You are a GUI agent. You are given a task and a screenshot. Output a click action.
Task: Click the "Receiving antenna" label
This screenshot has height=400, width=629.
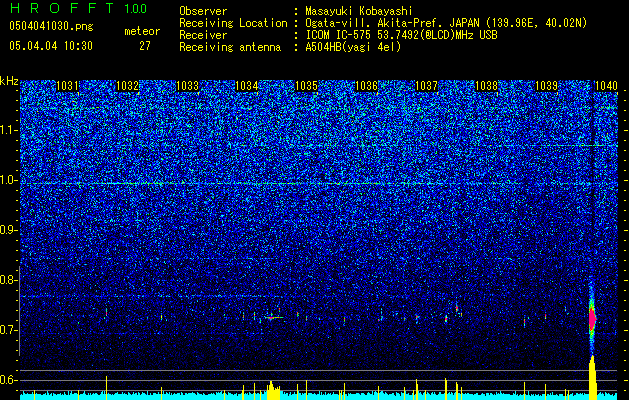click(x=230, y=47)
